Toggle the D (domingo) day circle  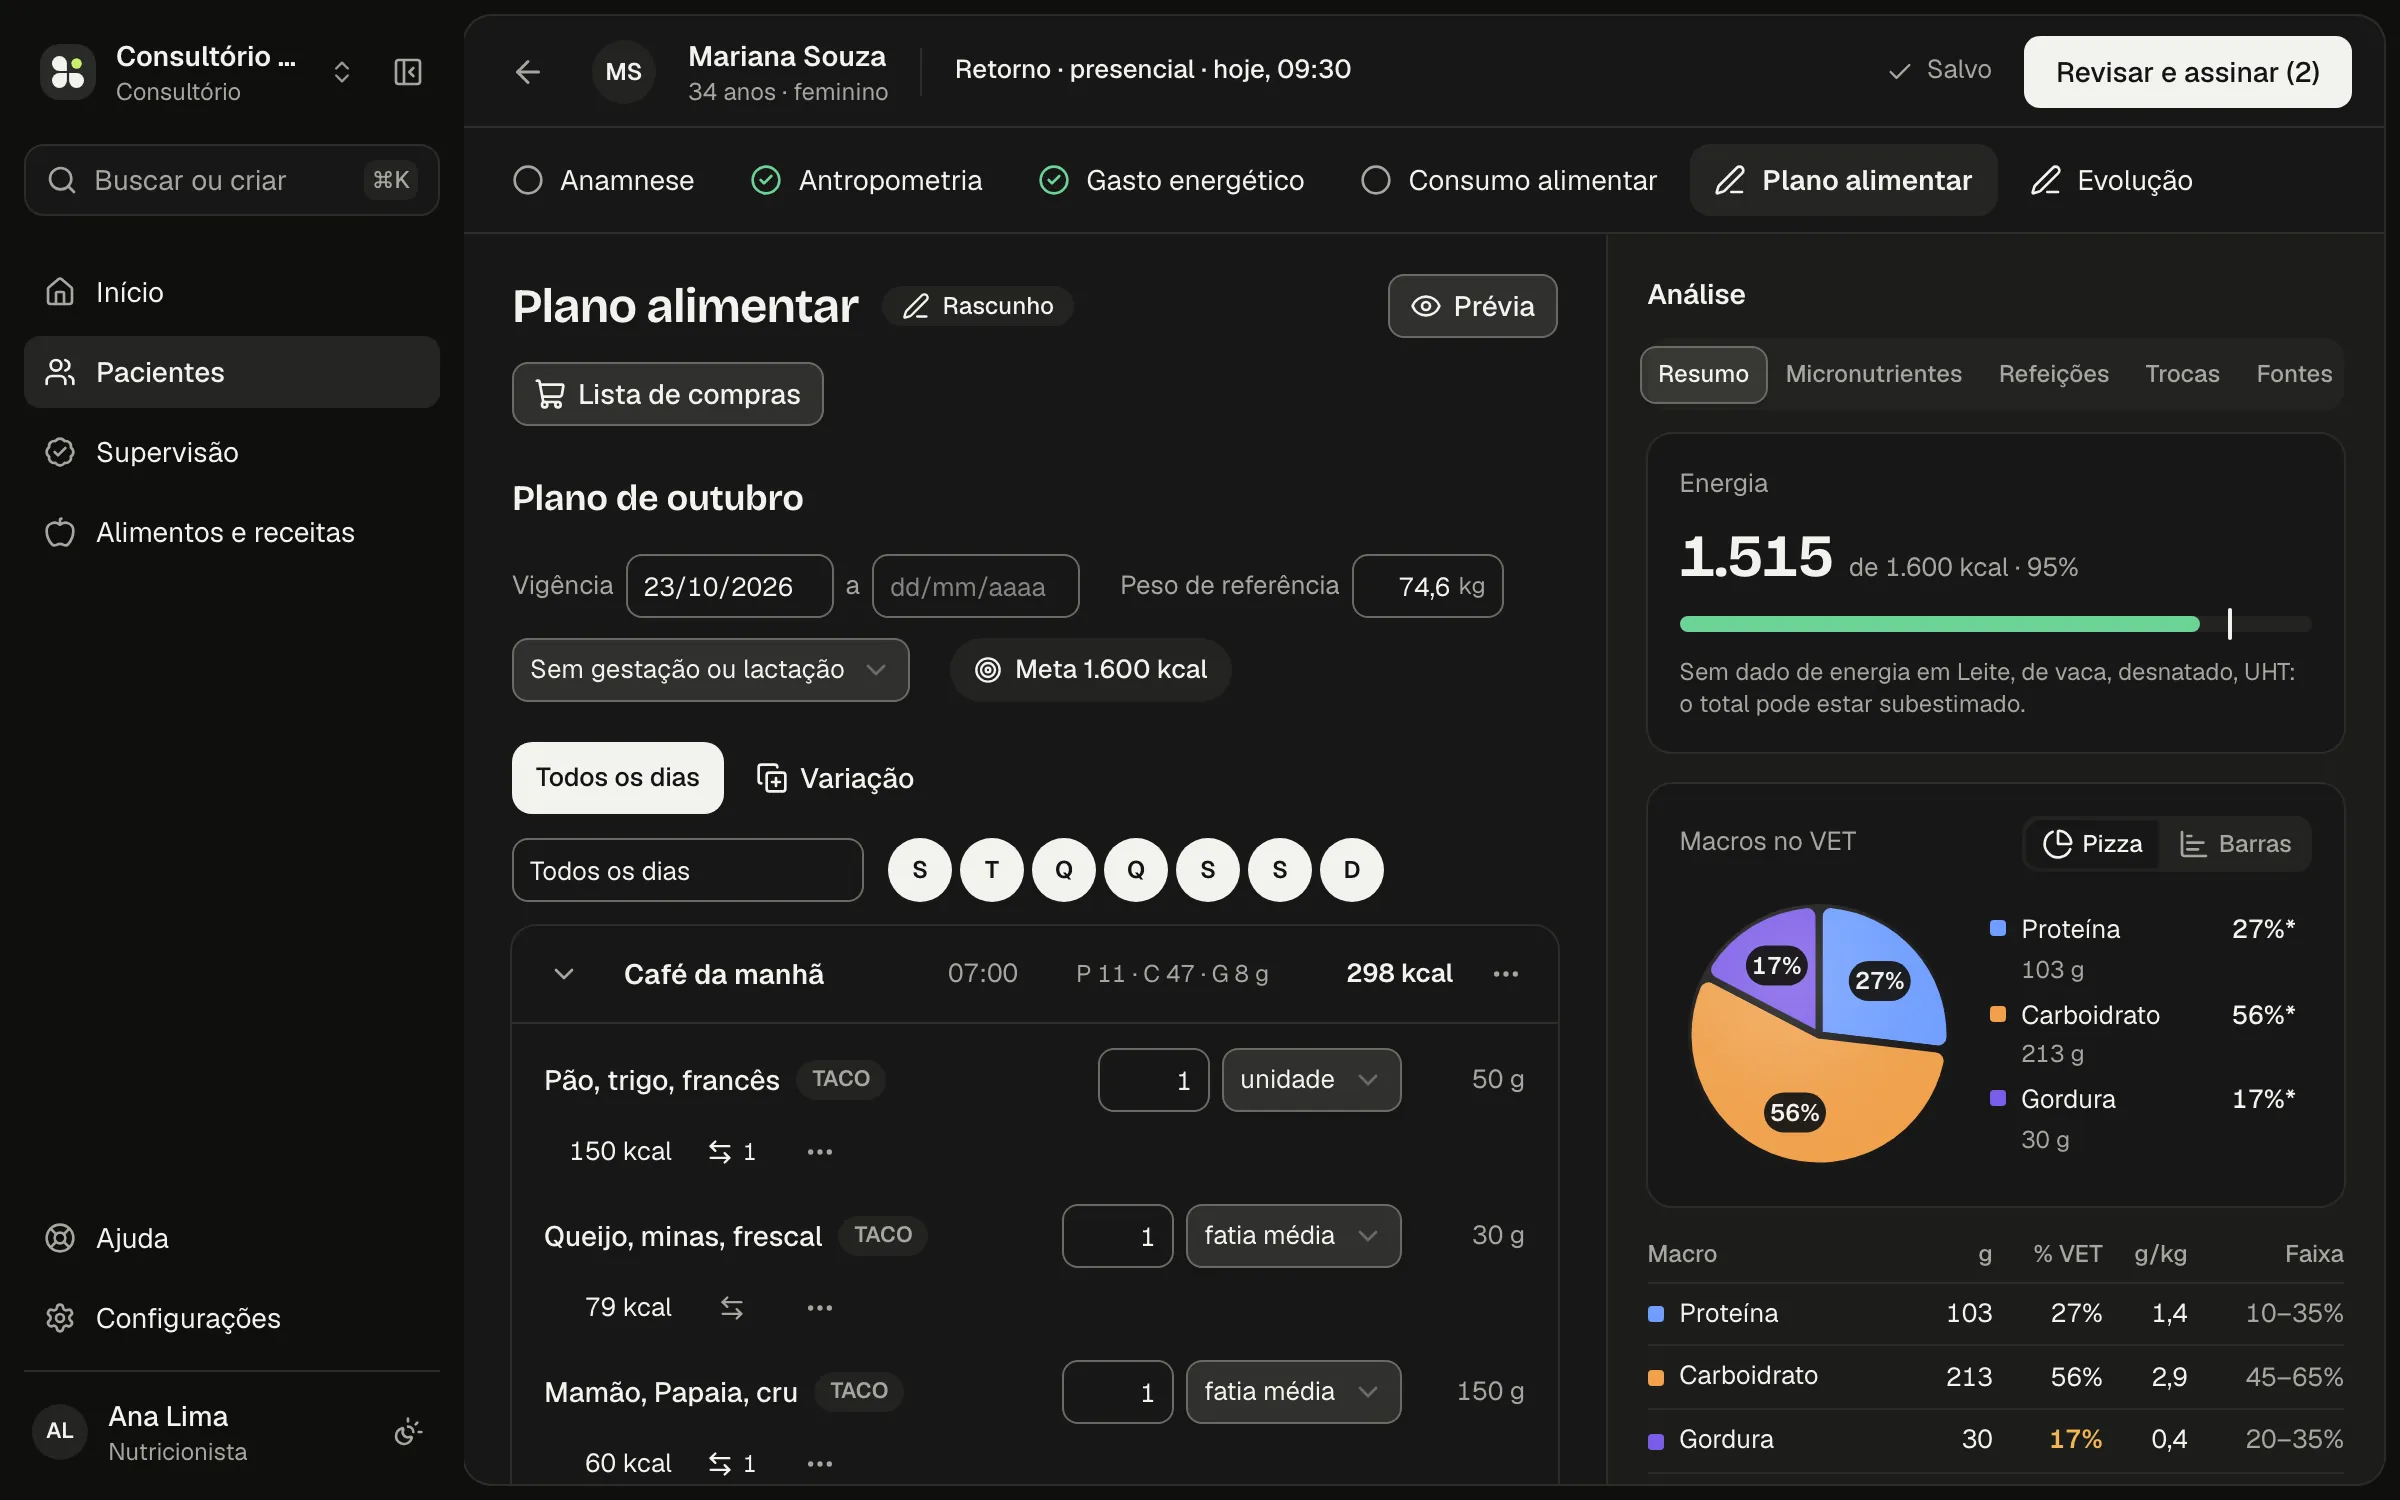pos(1352,870)
